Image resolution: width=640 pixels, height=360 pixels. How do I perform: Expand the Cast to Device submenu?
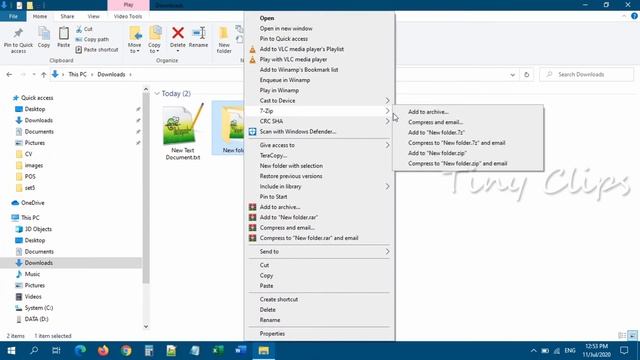[319, 100]
